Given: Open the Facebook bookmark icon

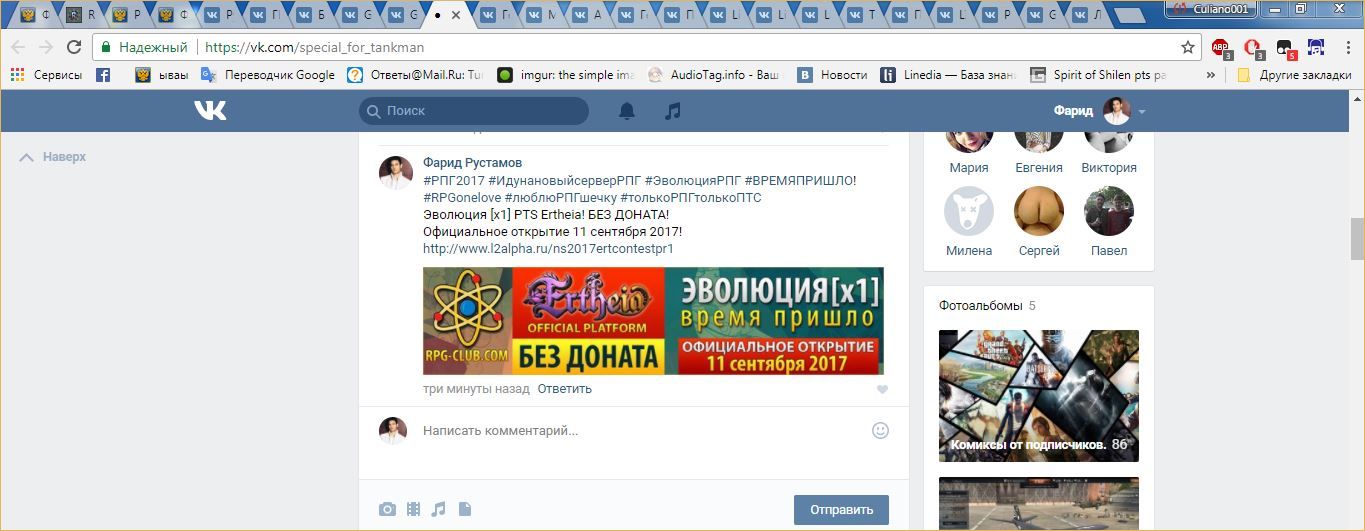Looking at the screenshot, I should point(103,74).
